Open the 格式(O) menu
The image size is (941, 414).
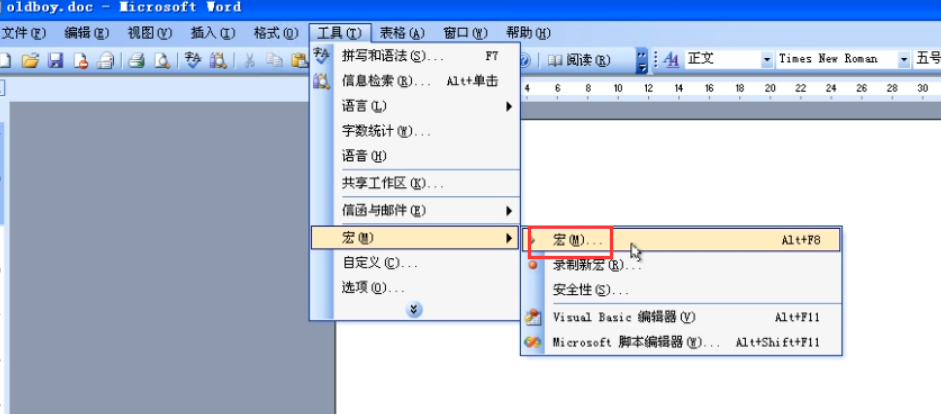[276, 32]
